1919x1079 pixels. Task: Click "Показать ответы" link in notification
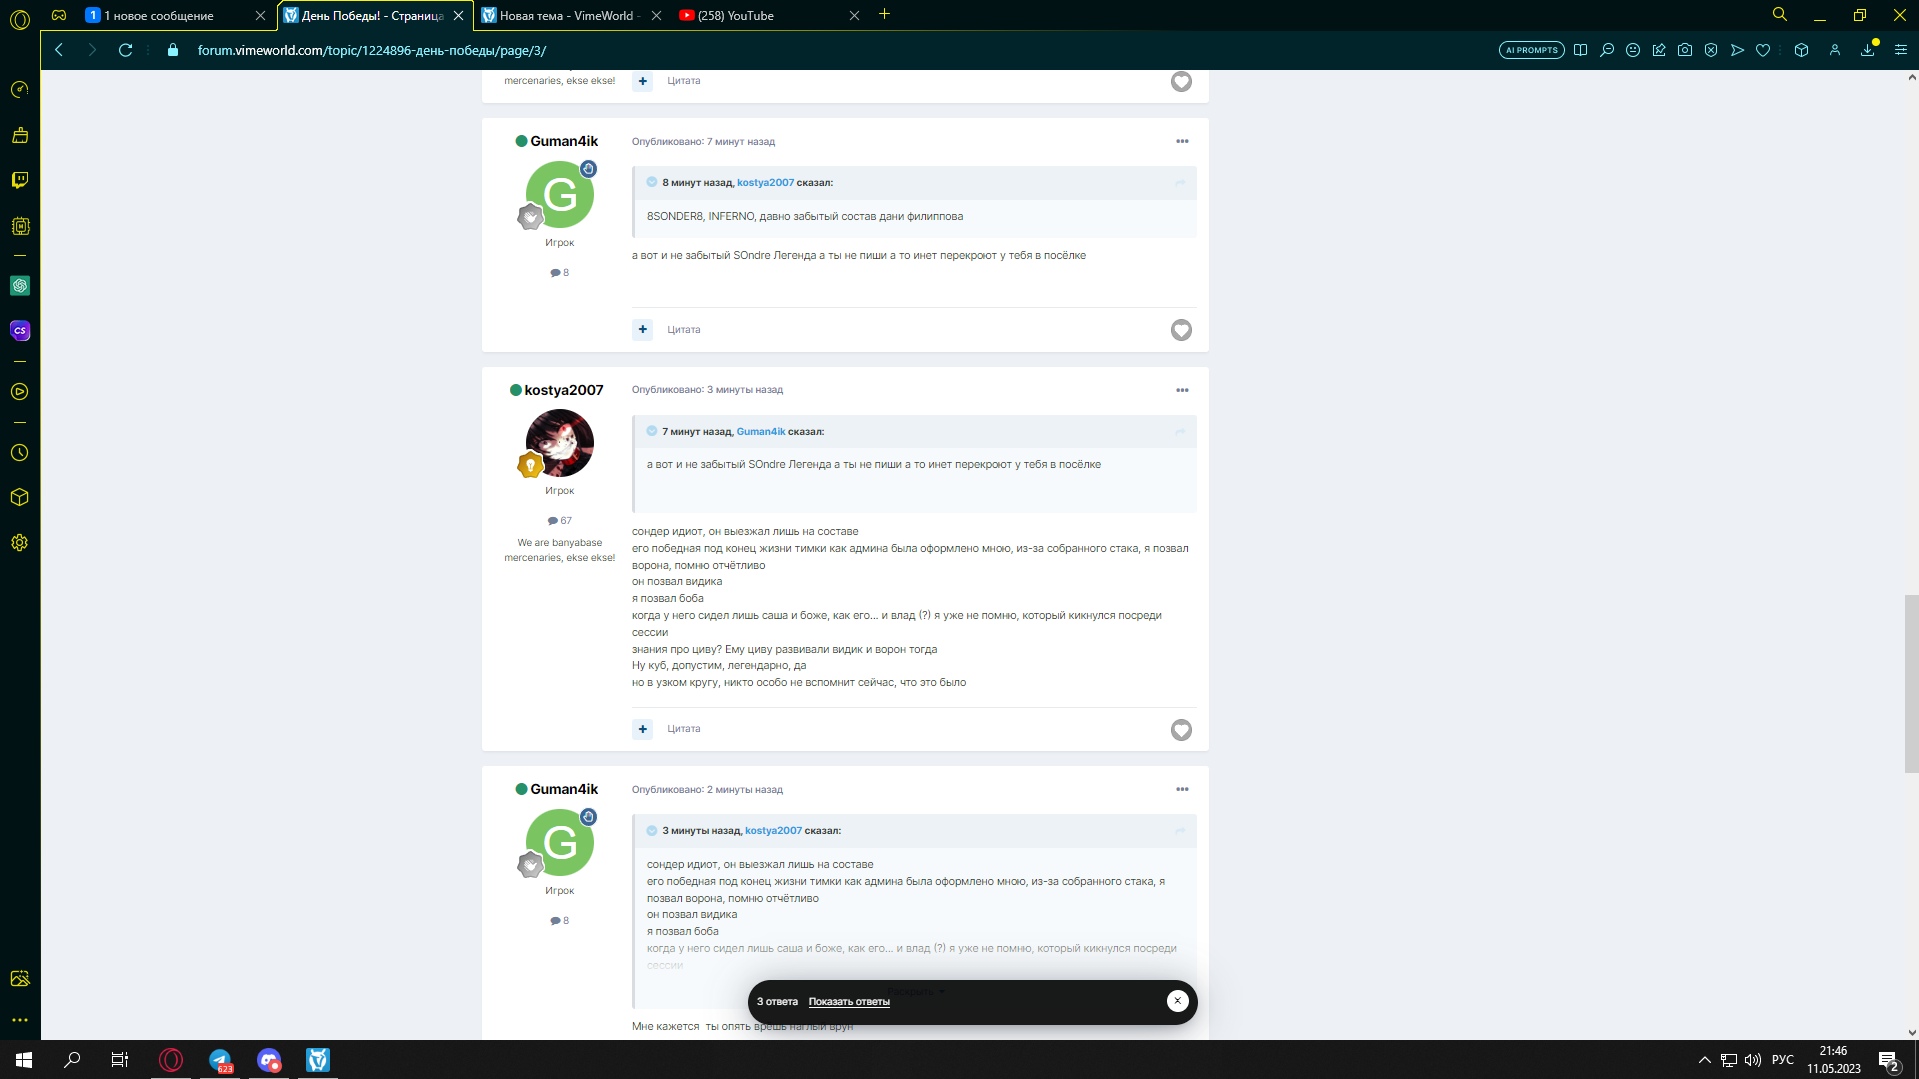click(x=849, y=1002)
